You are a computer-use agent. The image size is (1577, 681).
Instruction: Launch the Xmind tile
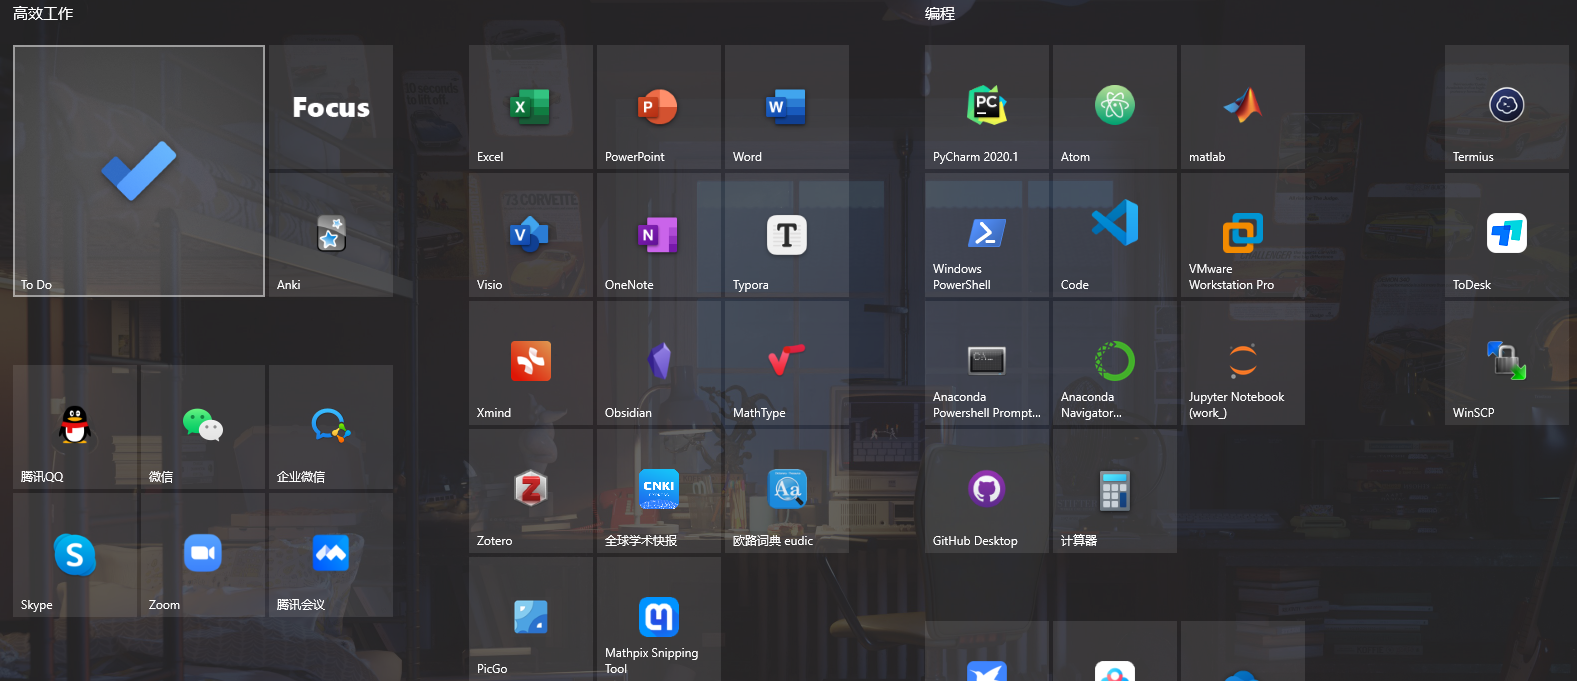tap(531, 363)
